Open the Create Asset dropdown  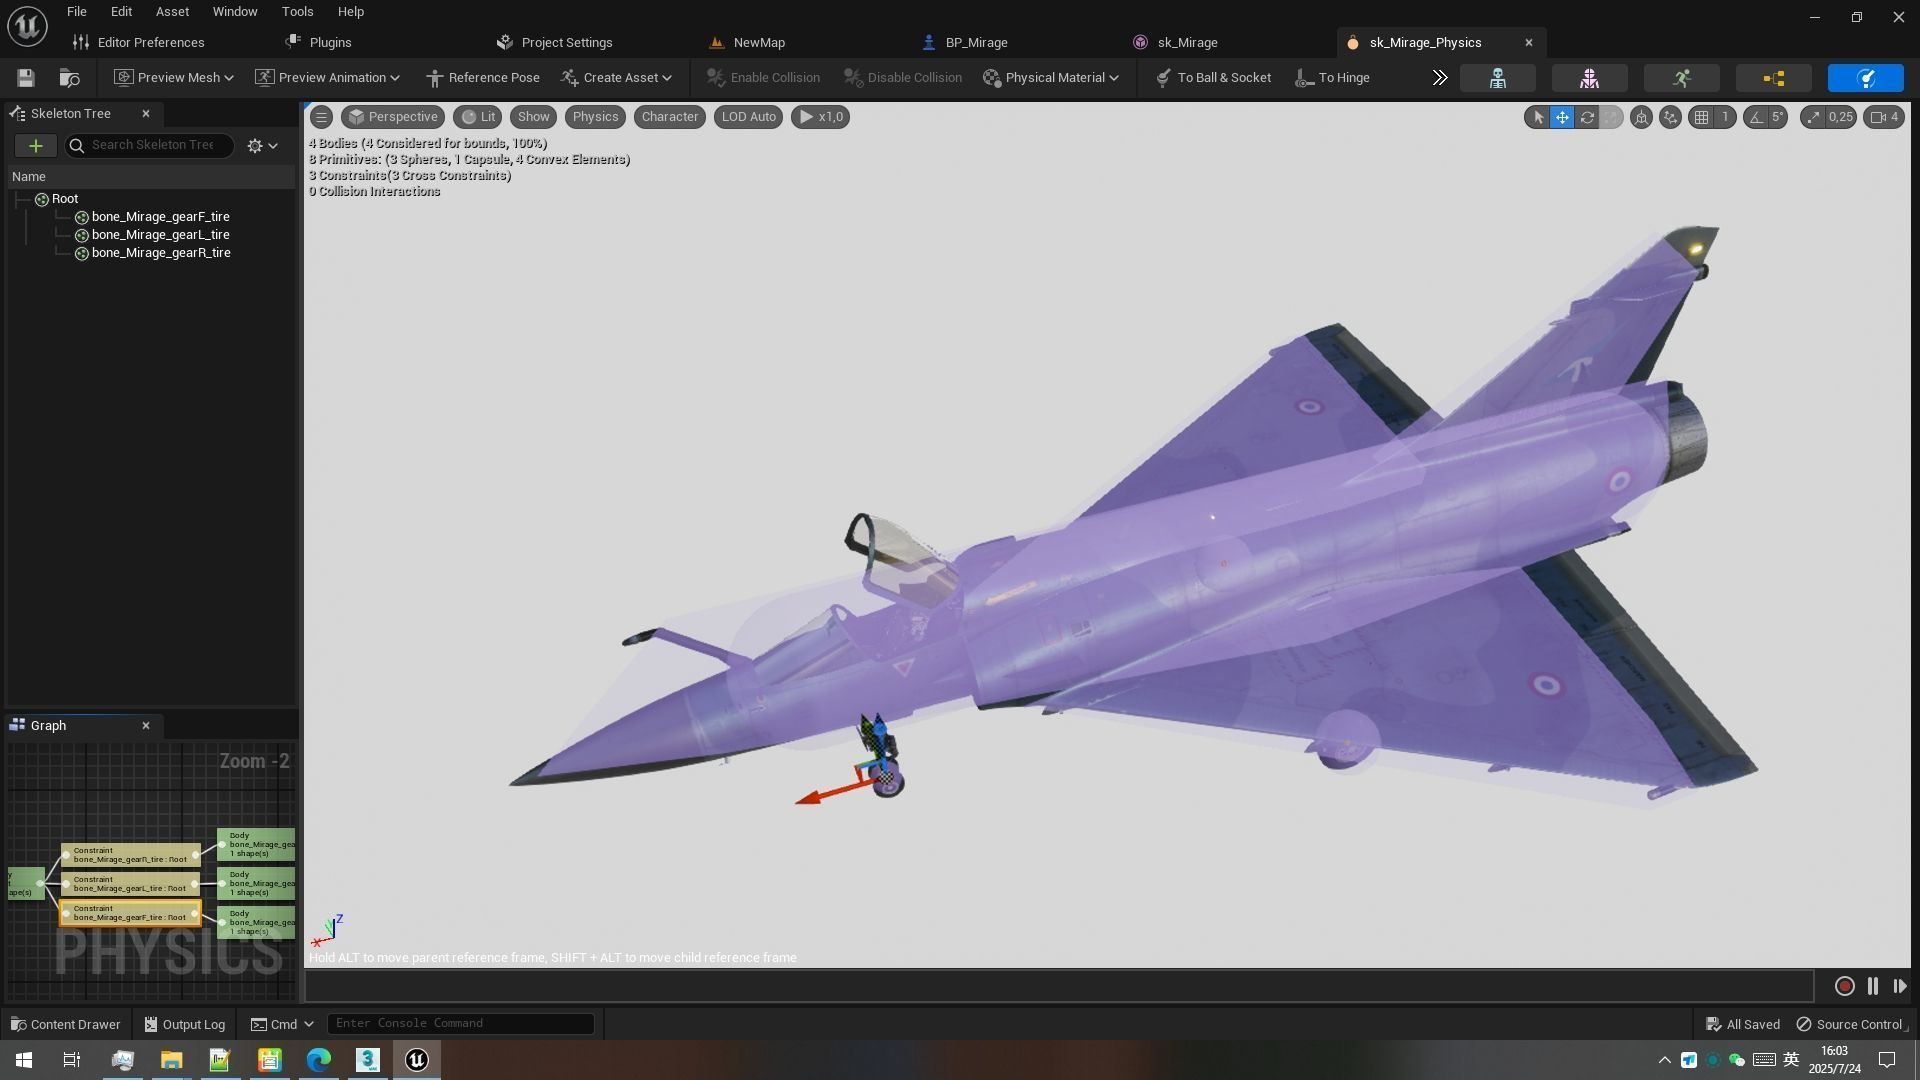pyautogui.click(x=617, y=78)
